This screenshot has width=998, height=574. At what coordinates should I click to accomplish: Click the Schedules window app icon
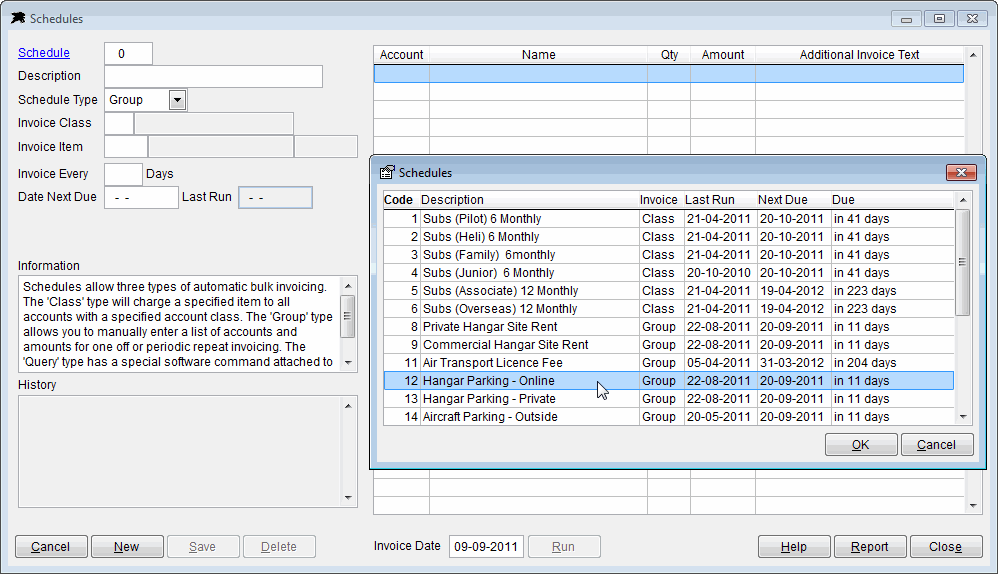18,18
